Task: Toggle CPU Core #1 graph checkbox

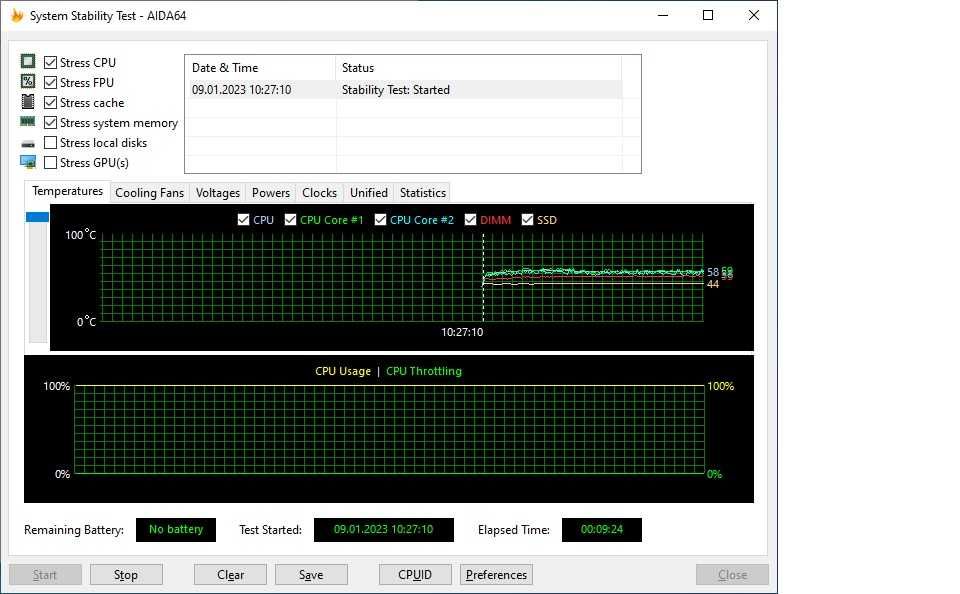Action: coord(290,220)
